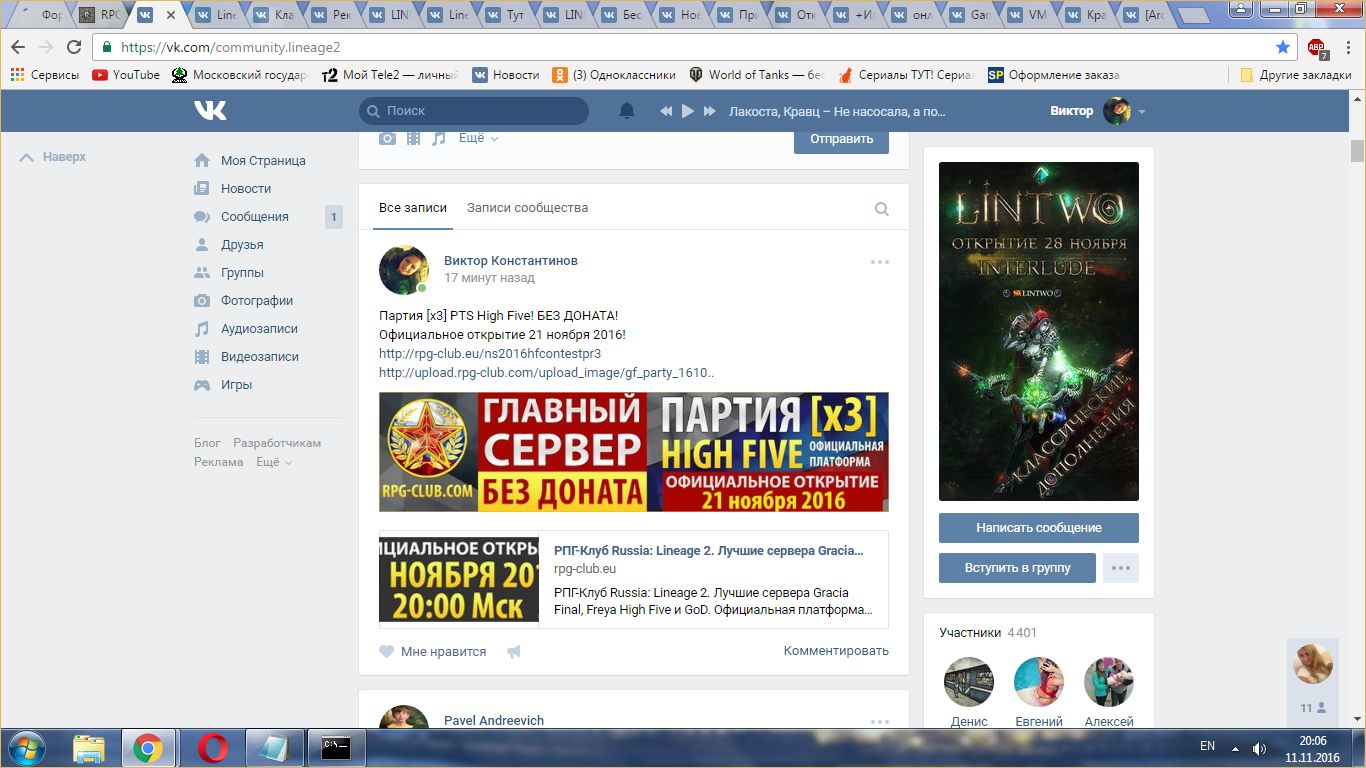Play the current audio track
Screen dimensions: 1366x768
688,111
